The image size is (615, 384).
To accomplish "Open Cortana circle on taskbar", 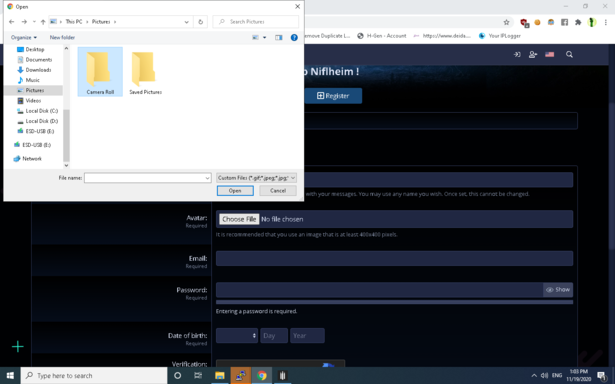I will pyautogui.click(x=178, y=376).
